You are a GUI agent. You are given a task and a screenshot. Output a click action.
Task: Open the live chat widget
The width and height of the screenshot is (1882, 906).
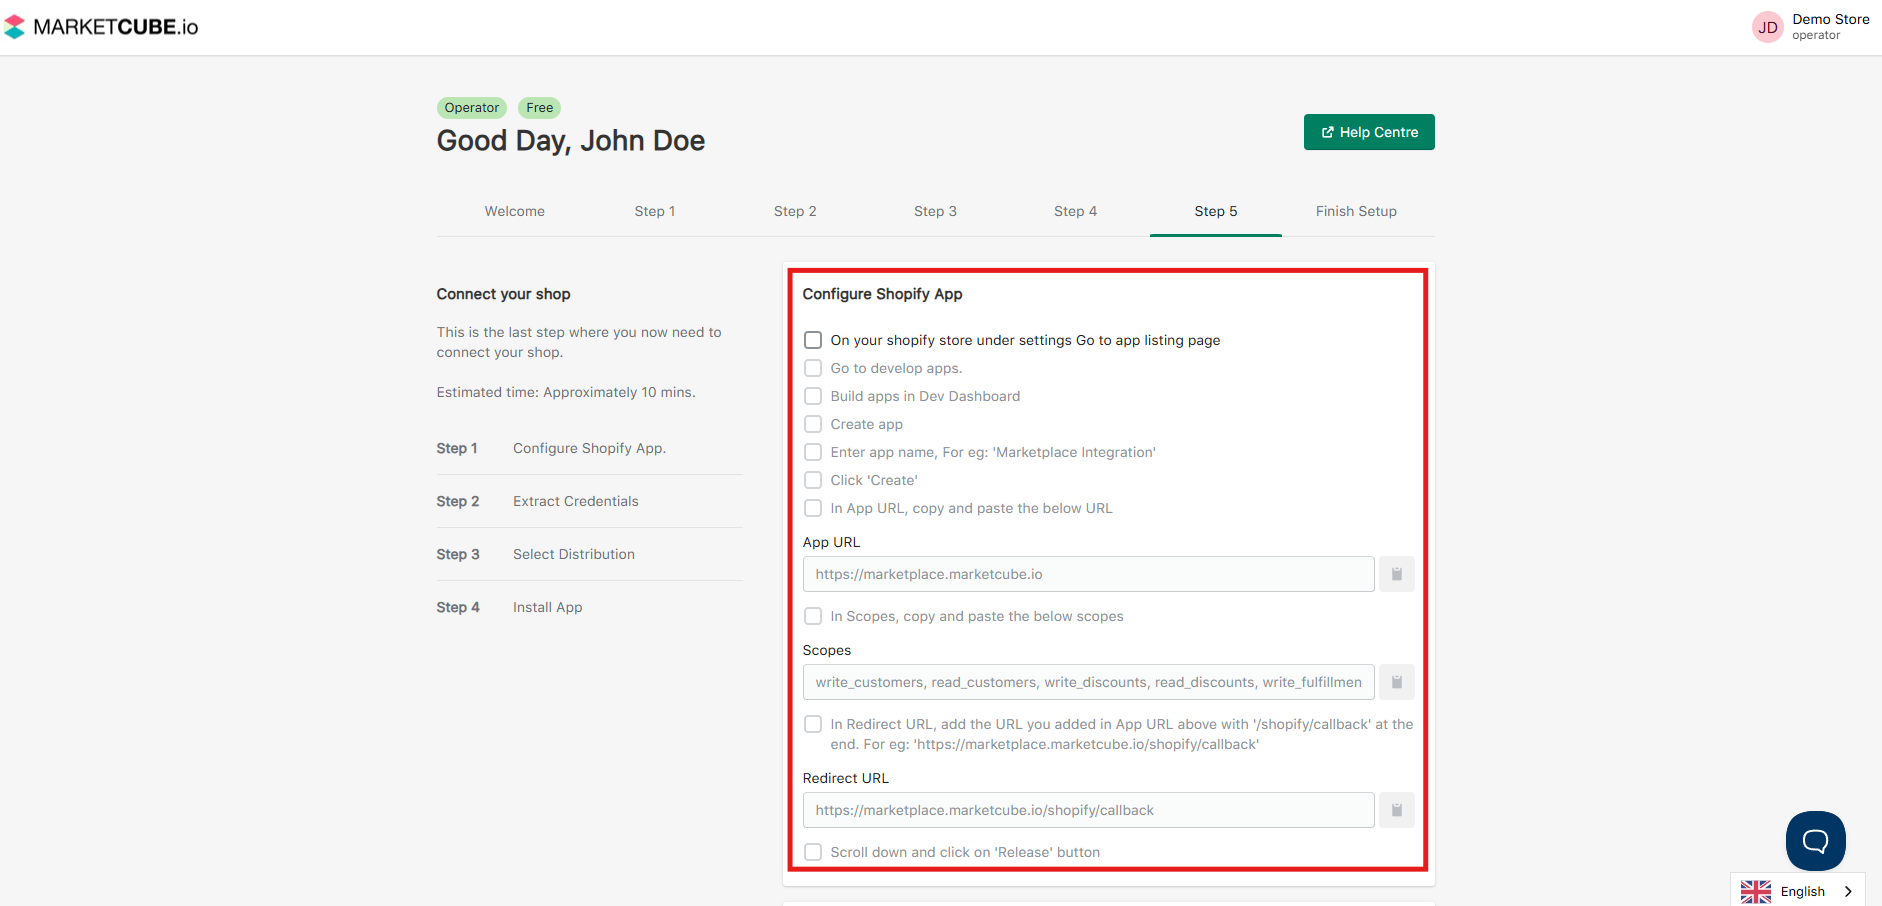[1815, 841]
